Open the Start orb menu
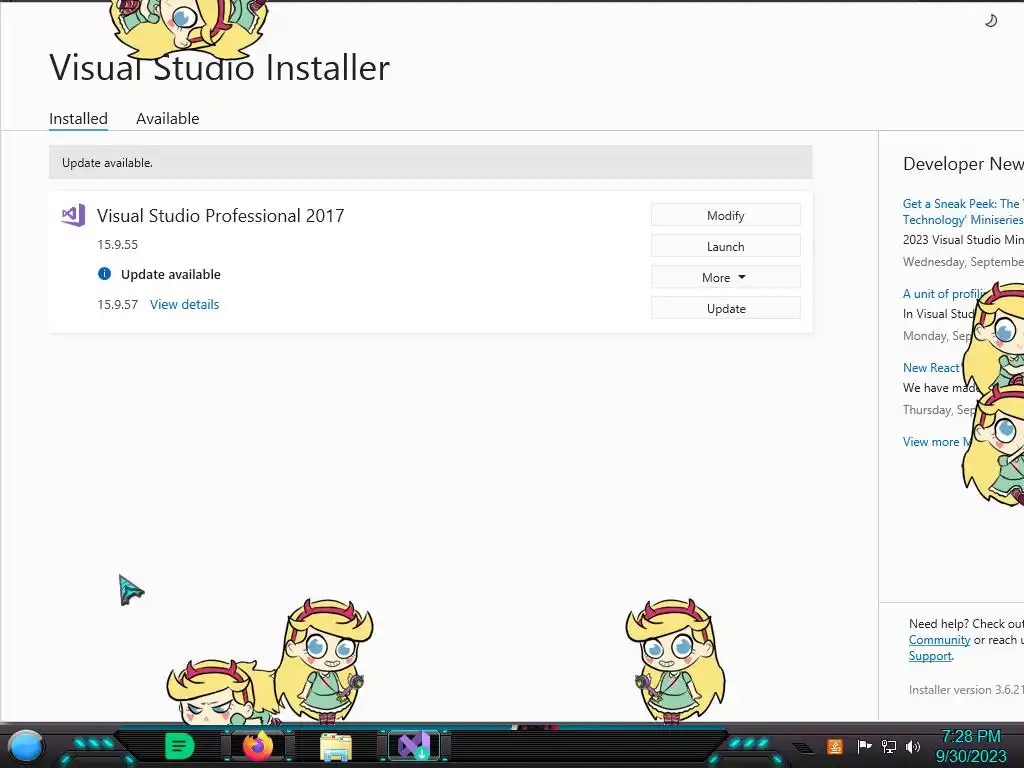This screenshot has height=768, width=1024. pos(25,746)
